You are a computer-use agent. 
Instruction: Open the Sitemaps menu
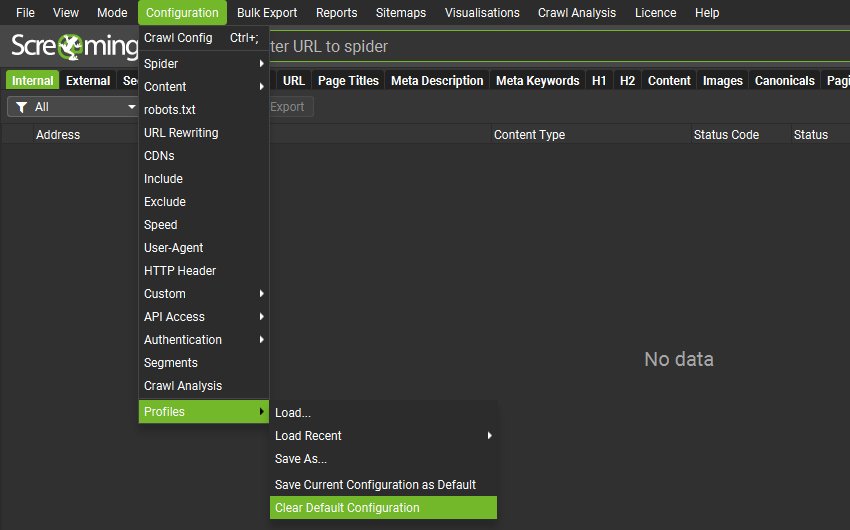[x=401, y=12]
